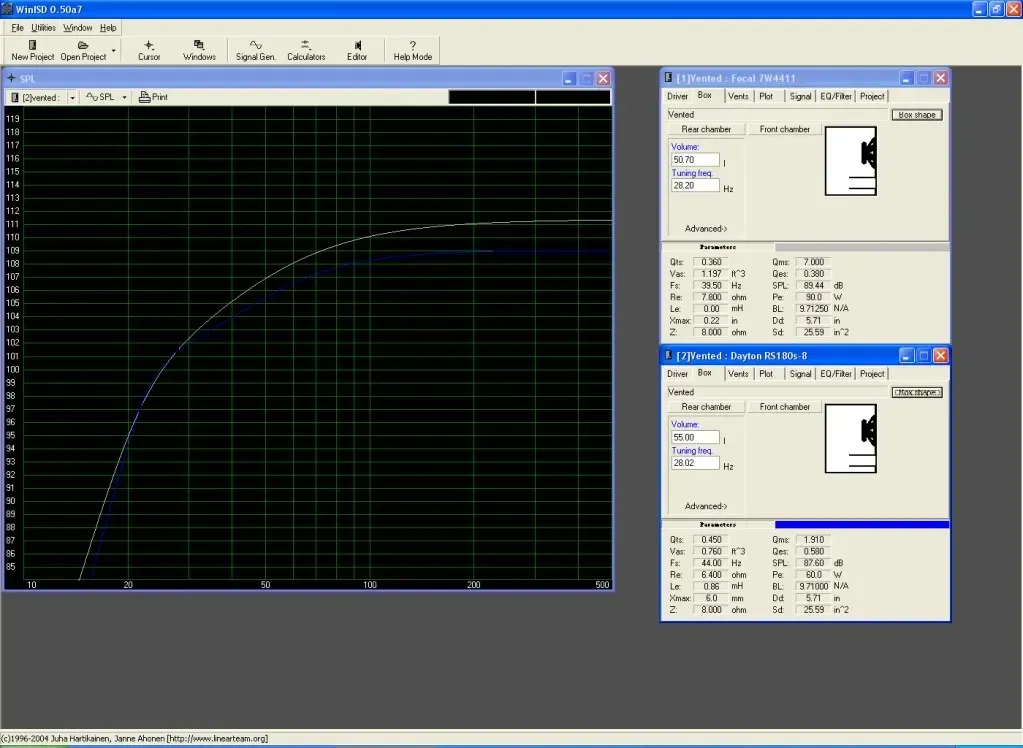The height and width of the screenshot is (748, 1023).
Task: Open the Window menu
Action: coord(78,27)
